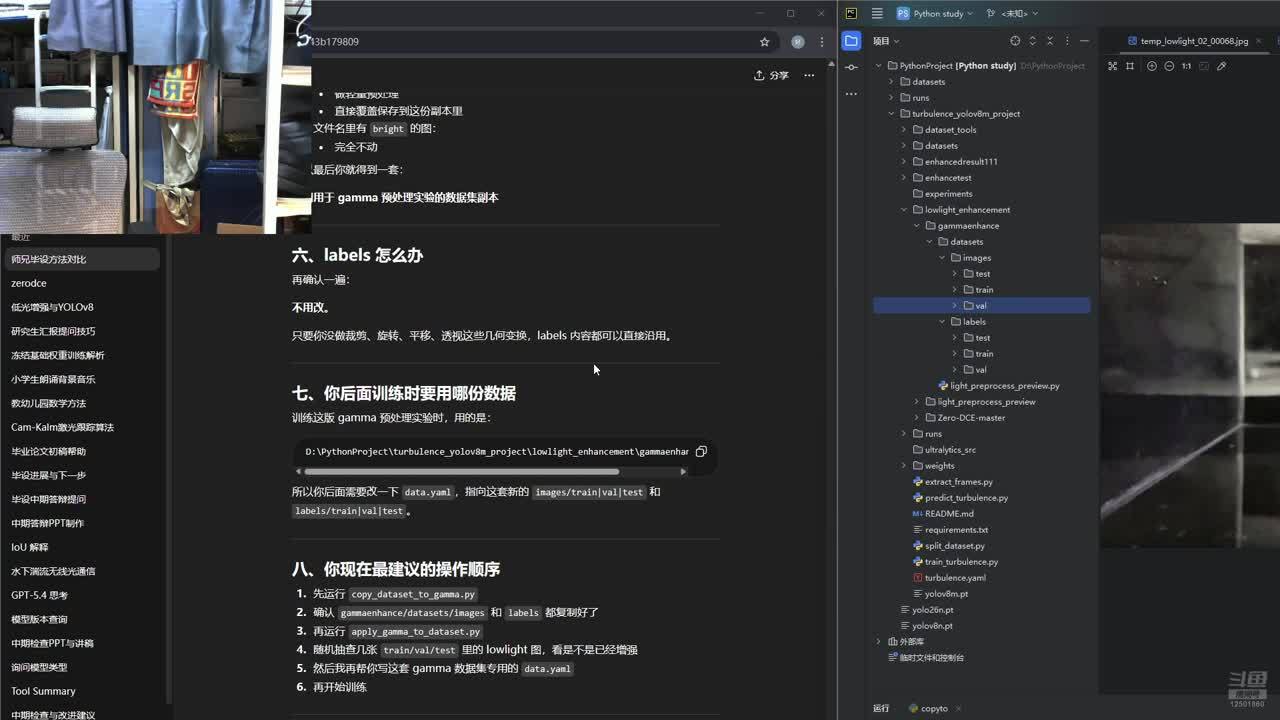Open chat 师兄毕设方法对比

[83, 259]
